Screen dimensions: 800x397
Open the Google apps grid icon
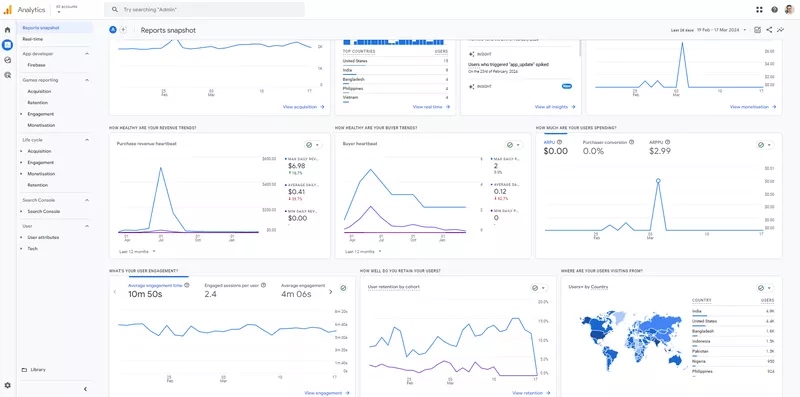click(759, 10)
